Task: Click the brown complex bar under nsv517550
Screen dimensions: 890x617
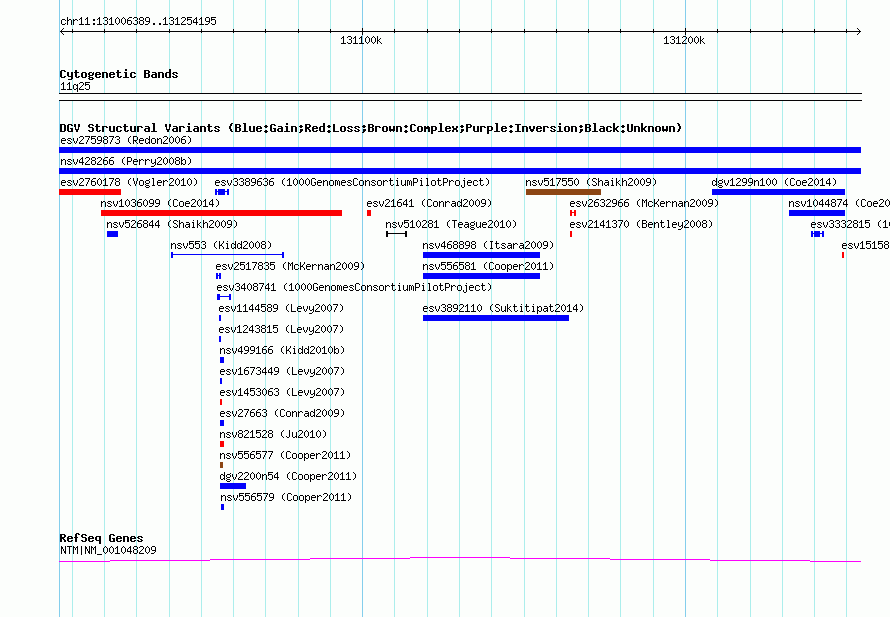Action: point(563,192)
